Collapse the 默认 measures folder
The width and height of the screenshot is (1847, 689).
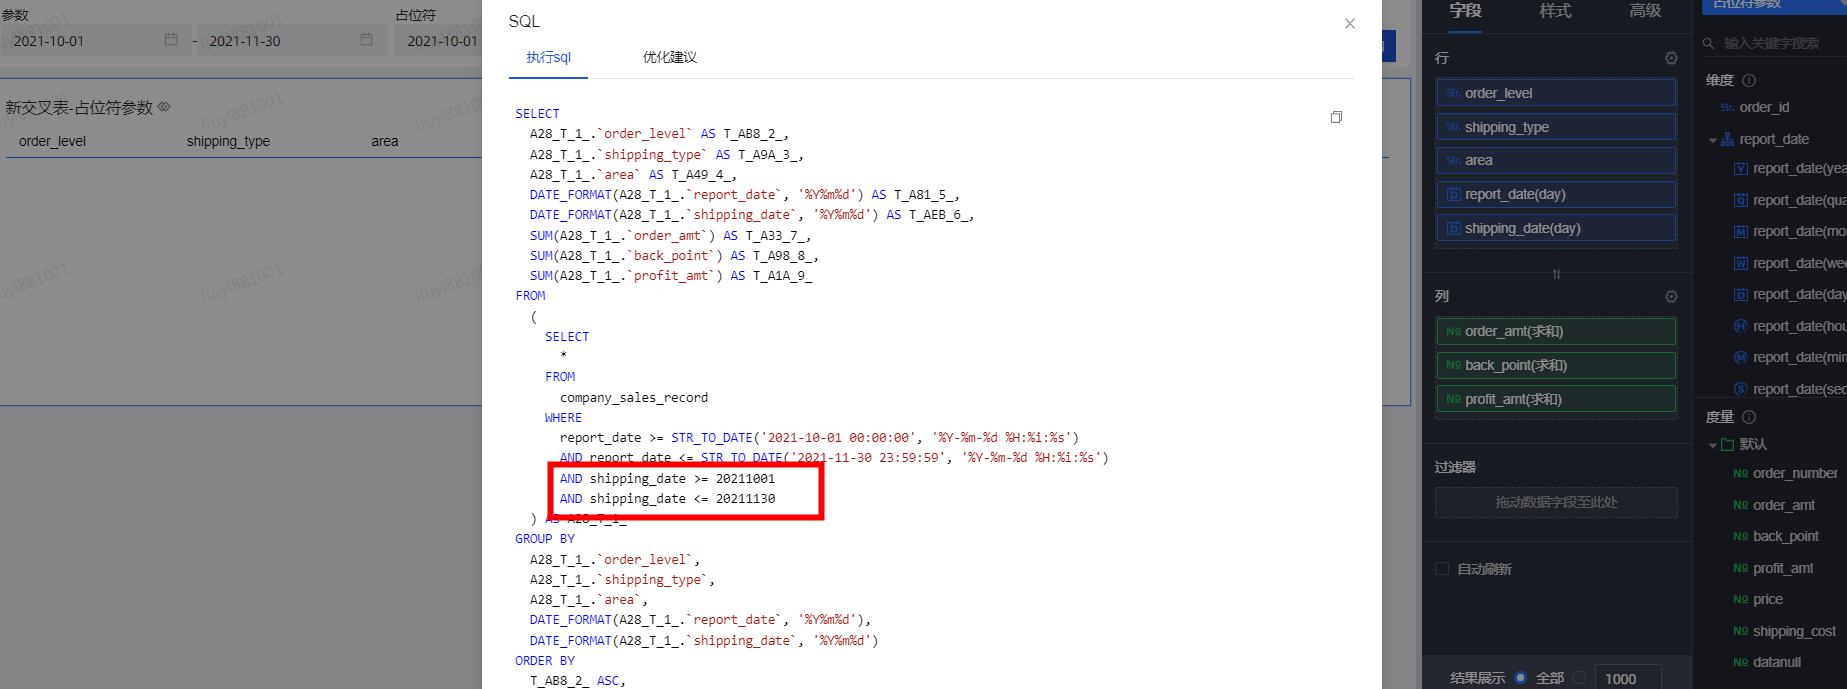coord(1713,445)
